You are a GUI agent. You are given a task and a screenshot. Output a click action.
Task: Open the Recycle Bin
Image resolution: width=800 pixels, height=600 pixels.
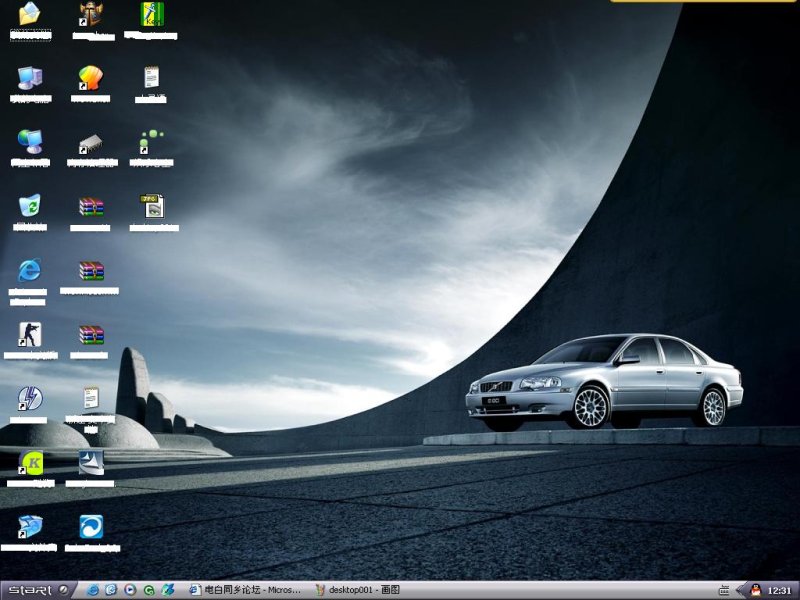(28, 205)
